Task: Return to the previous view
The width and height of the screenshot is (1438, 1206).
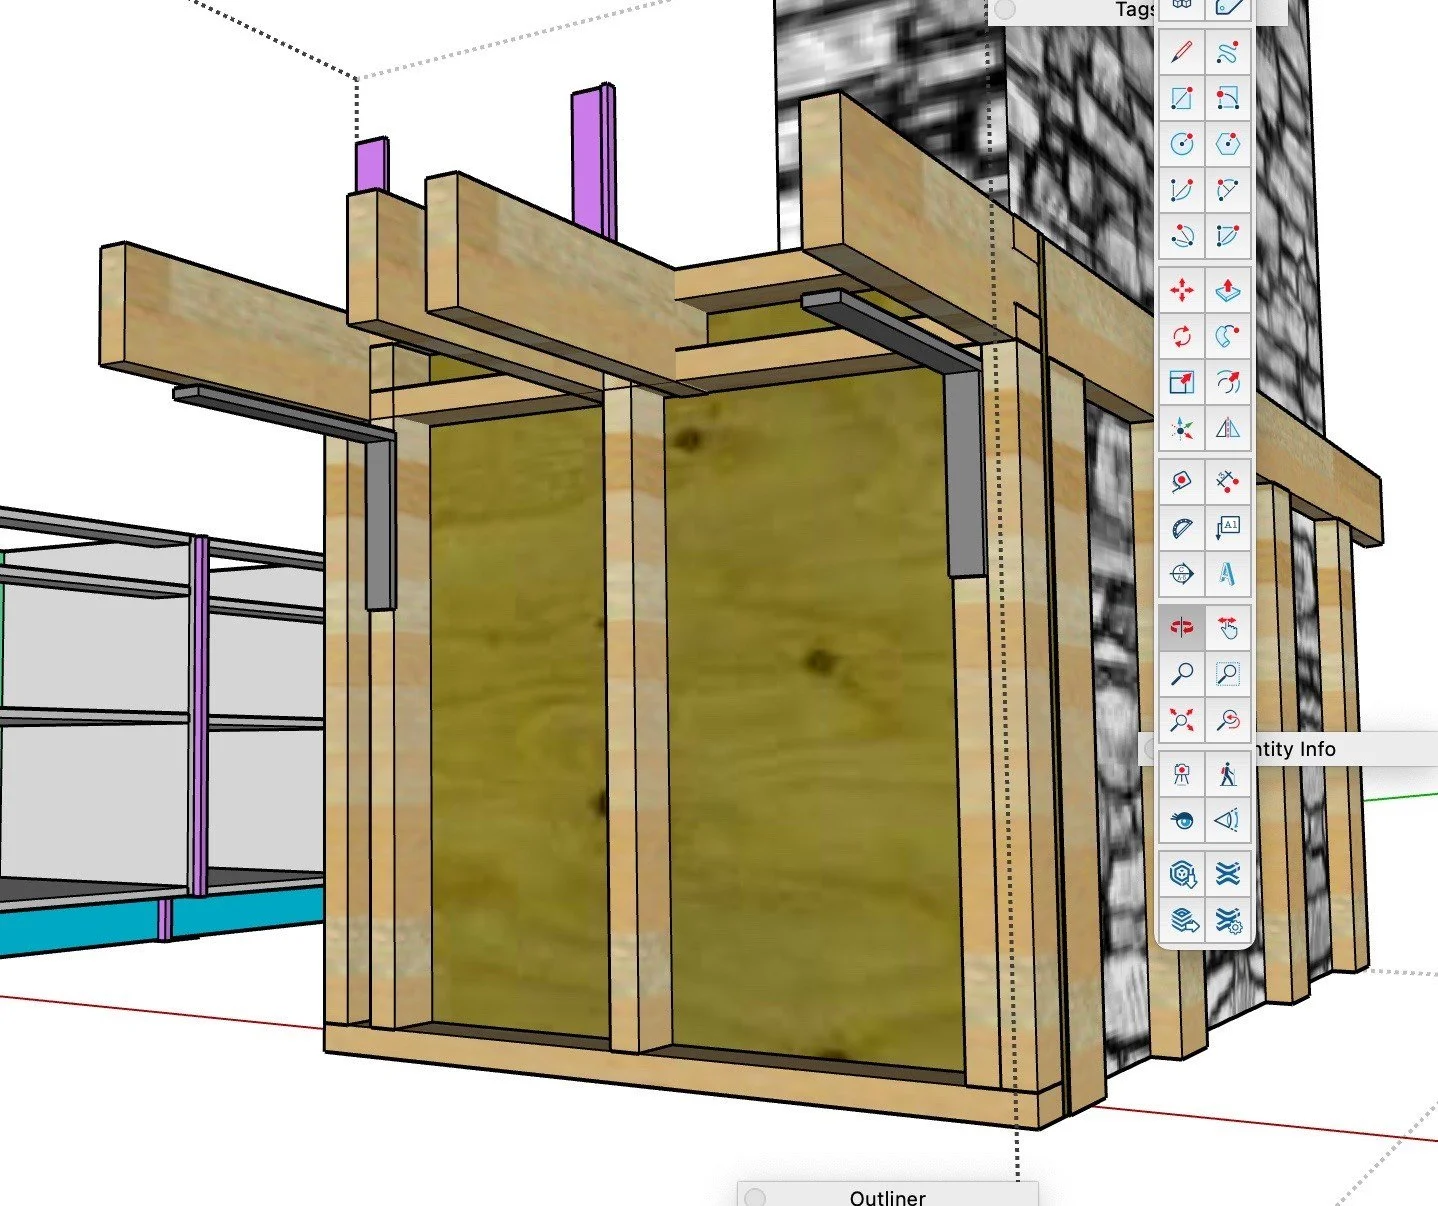Action: coord(1228,720)
